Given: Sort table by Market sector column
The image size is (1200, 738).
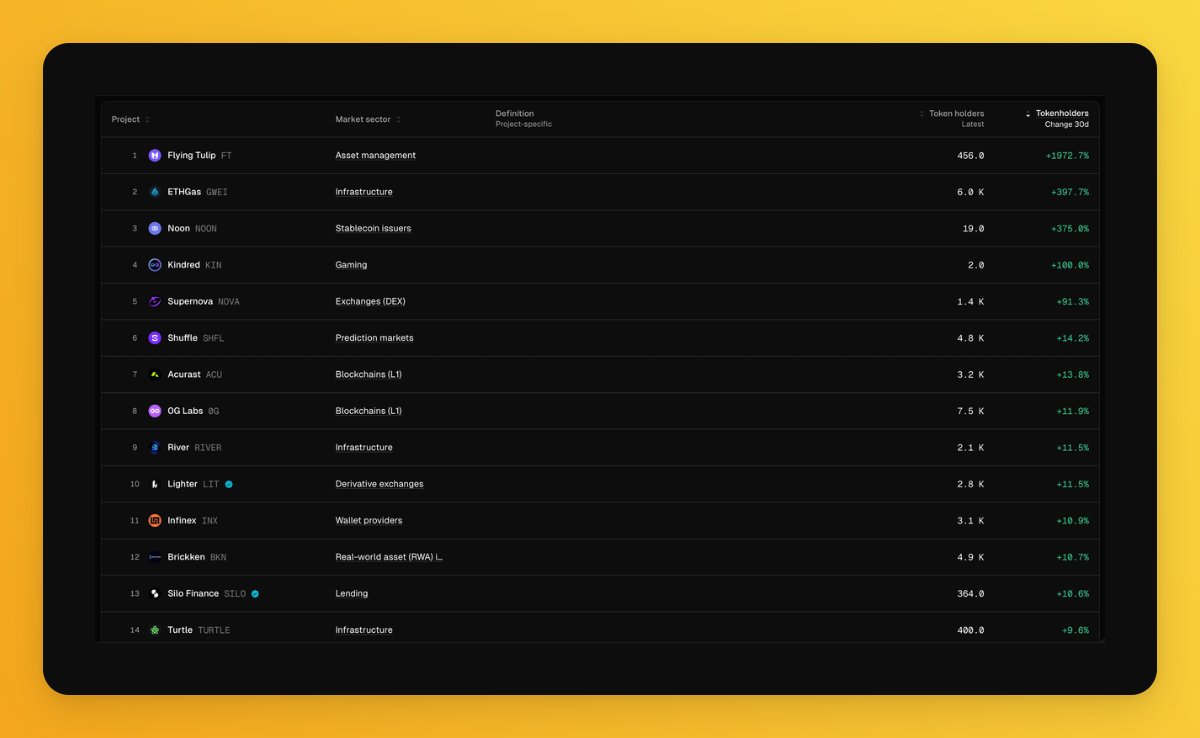Looking at the screenshot, I should coord(368,119).
